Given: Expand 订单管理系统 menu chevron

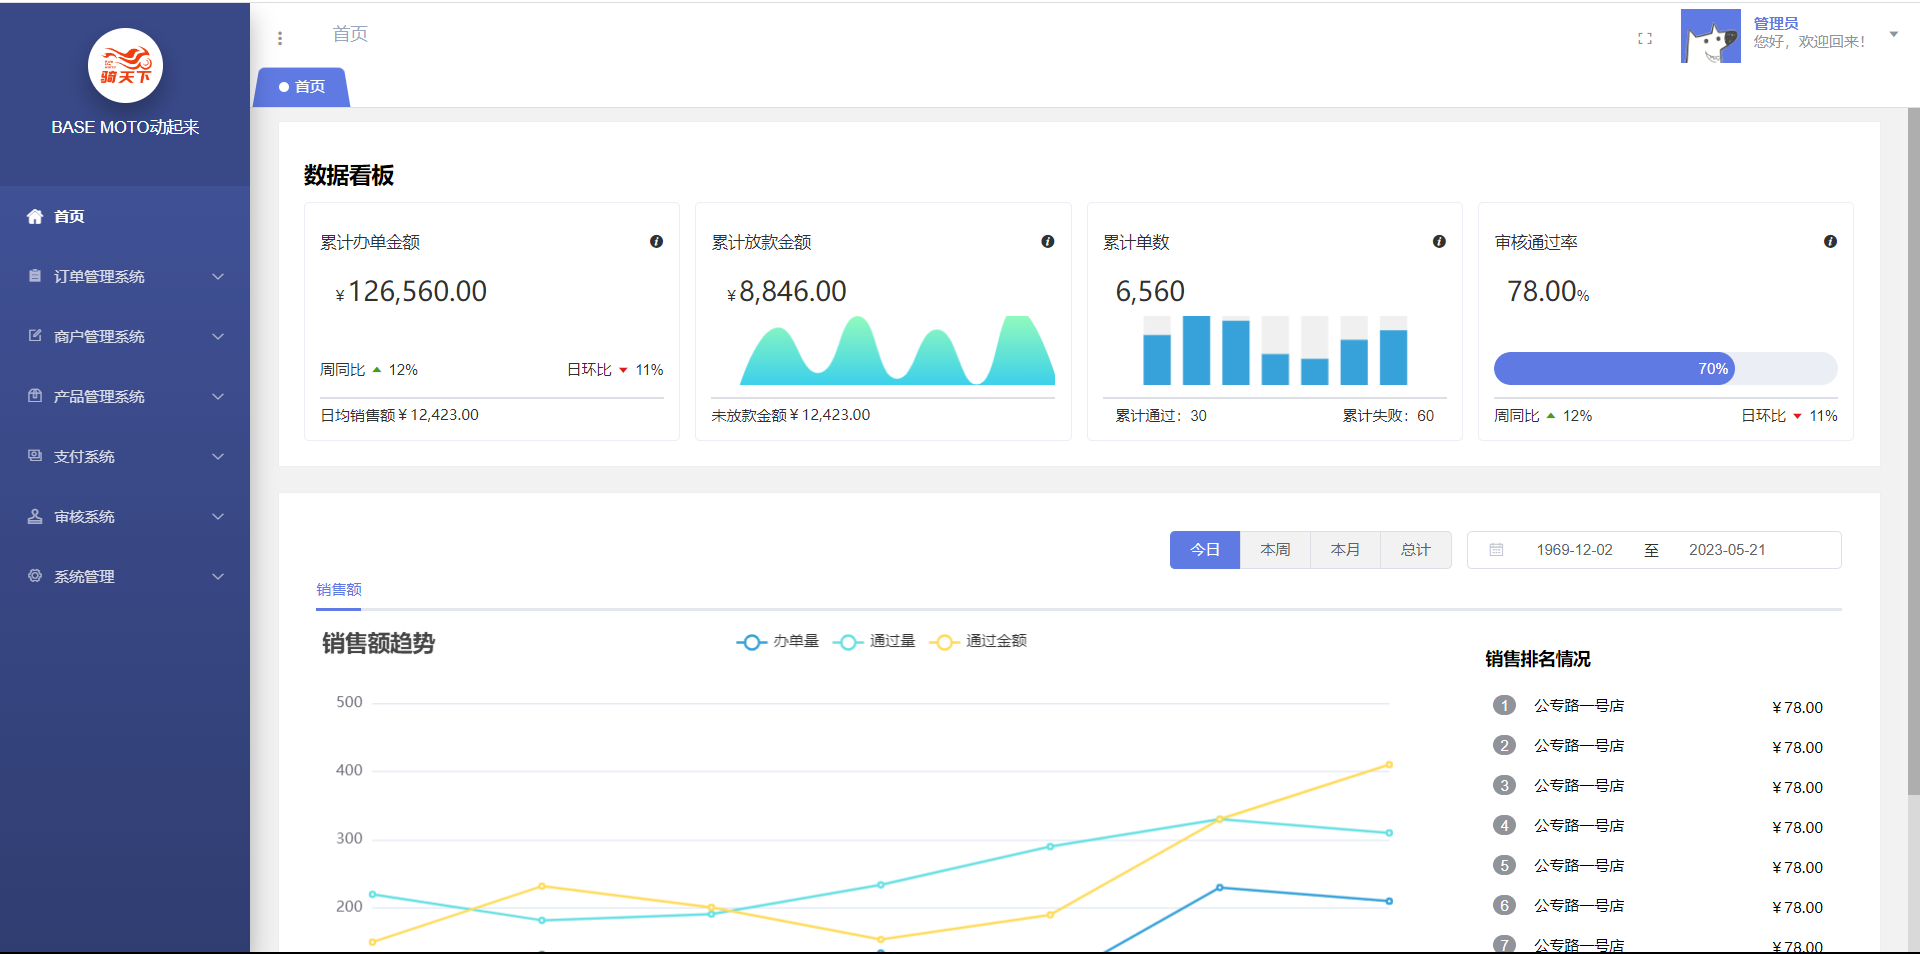Looking at the screenshot, I should (218, 276).
